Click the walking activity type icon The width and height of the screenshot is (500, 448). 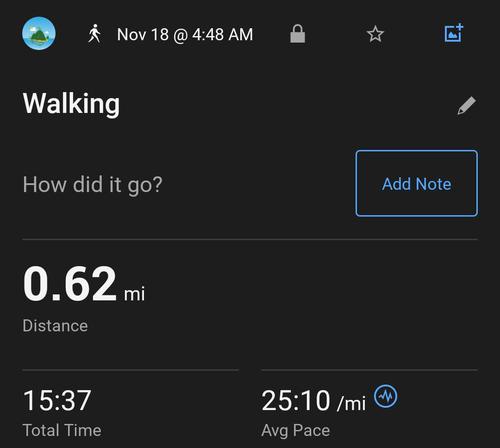tap(95, 34)
